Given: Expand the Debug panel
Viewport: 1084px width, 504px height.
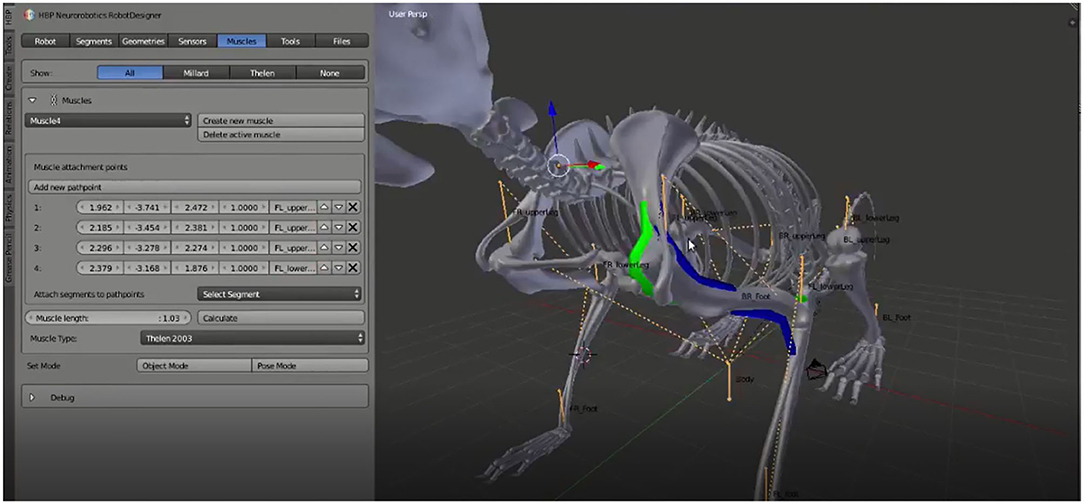Looking at the screenshot, I should 32,397.
